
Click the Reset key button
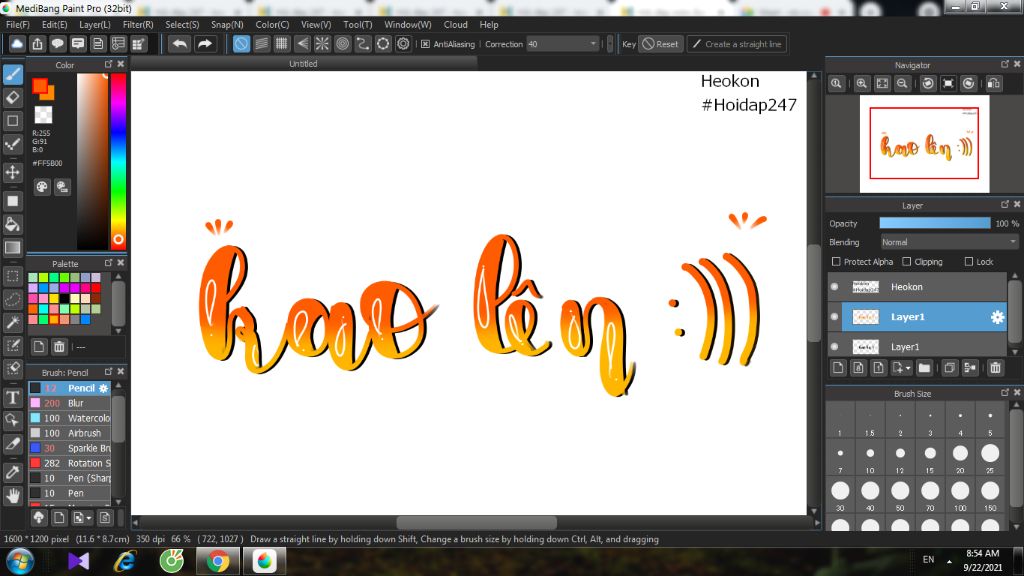pyautogui.click(x=660, y=44)
